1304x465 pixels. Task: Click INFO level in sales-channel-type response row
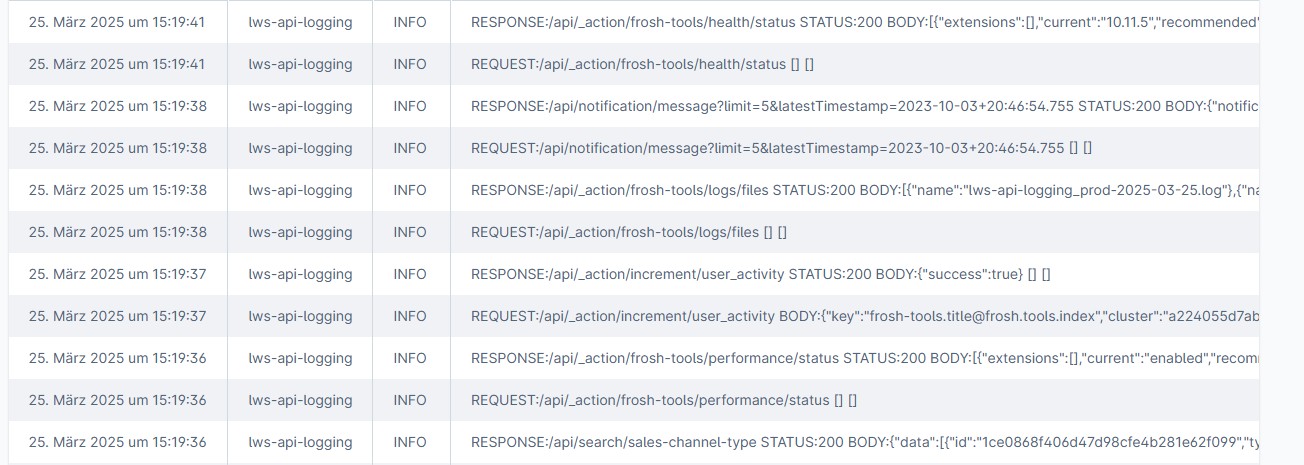point(410,442)
